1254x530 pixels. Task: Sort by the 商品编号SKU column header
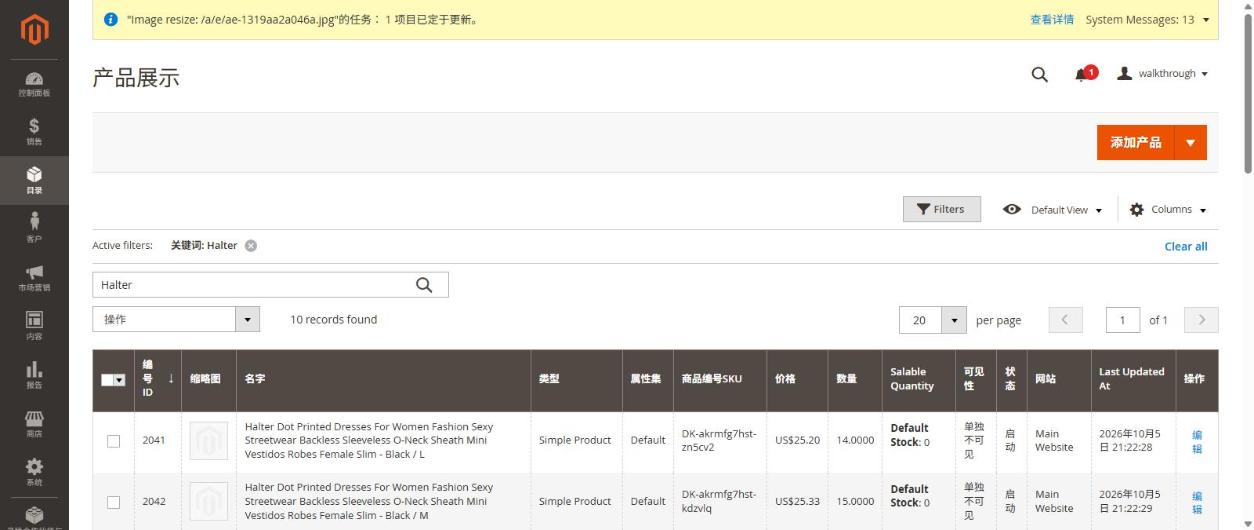(720, 380)
